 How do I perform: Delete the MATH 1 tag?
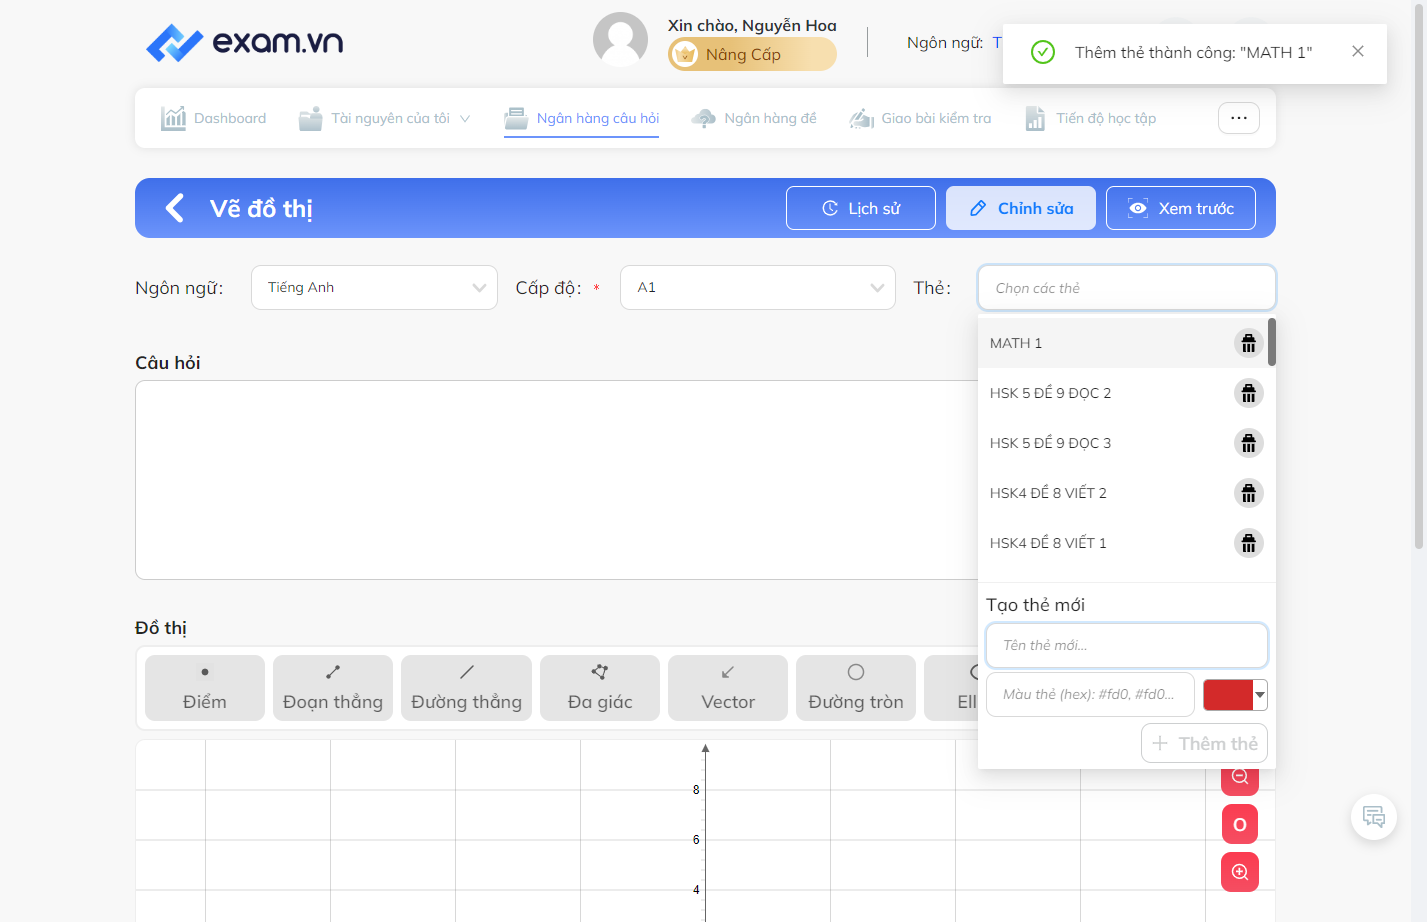coord(1248,343)
